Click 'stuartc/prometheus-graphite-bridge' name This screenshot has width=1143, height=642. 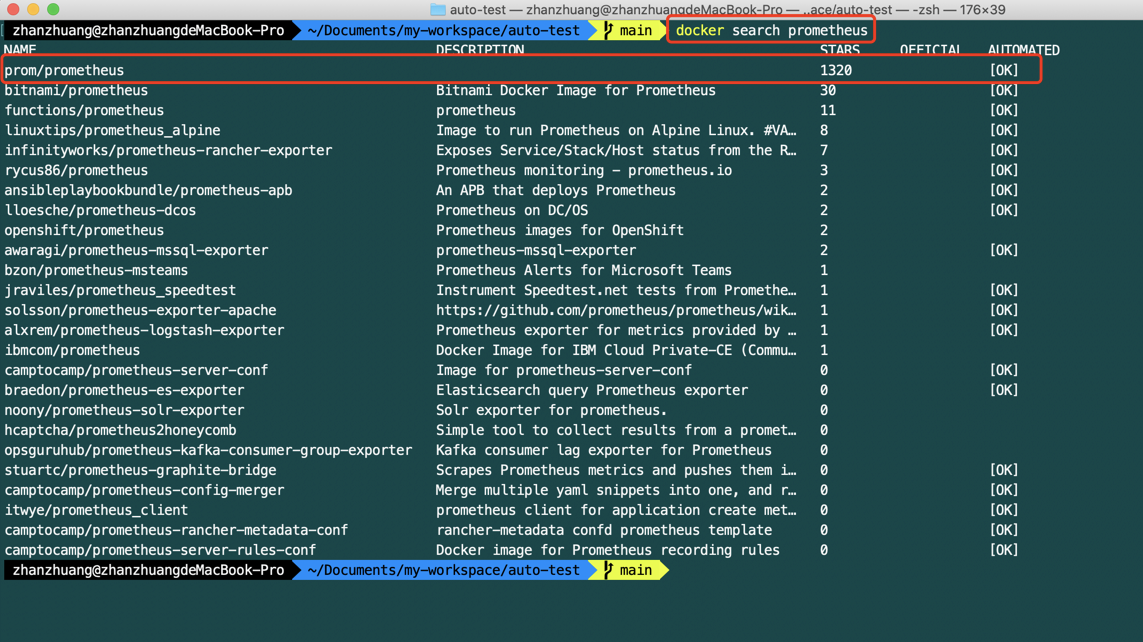tap(140, 471)
